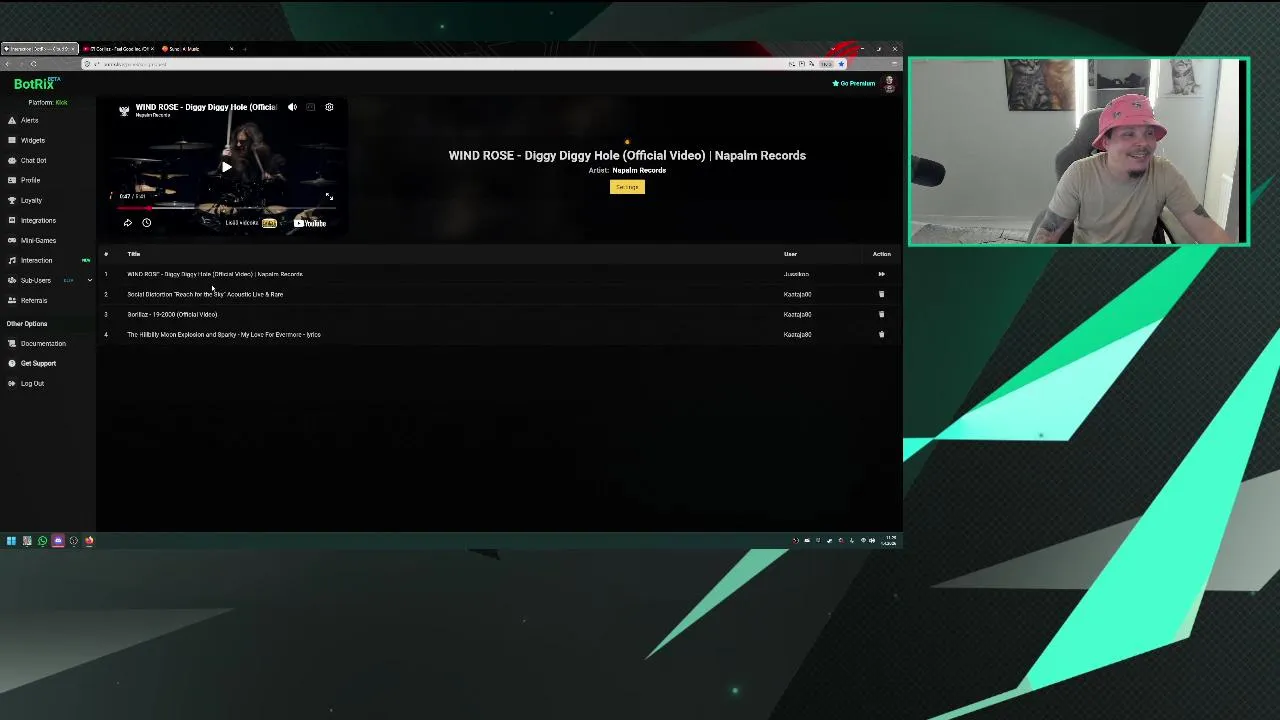Select the WIND ROSE queue row title

pos(215,274)
